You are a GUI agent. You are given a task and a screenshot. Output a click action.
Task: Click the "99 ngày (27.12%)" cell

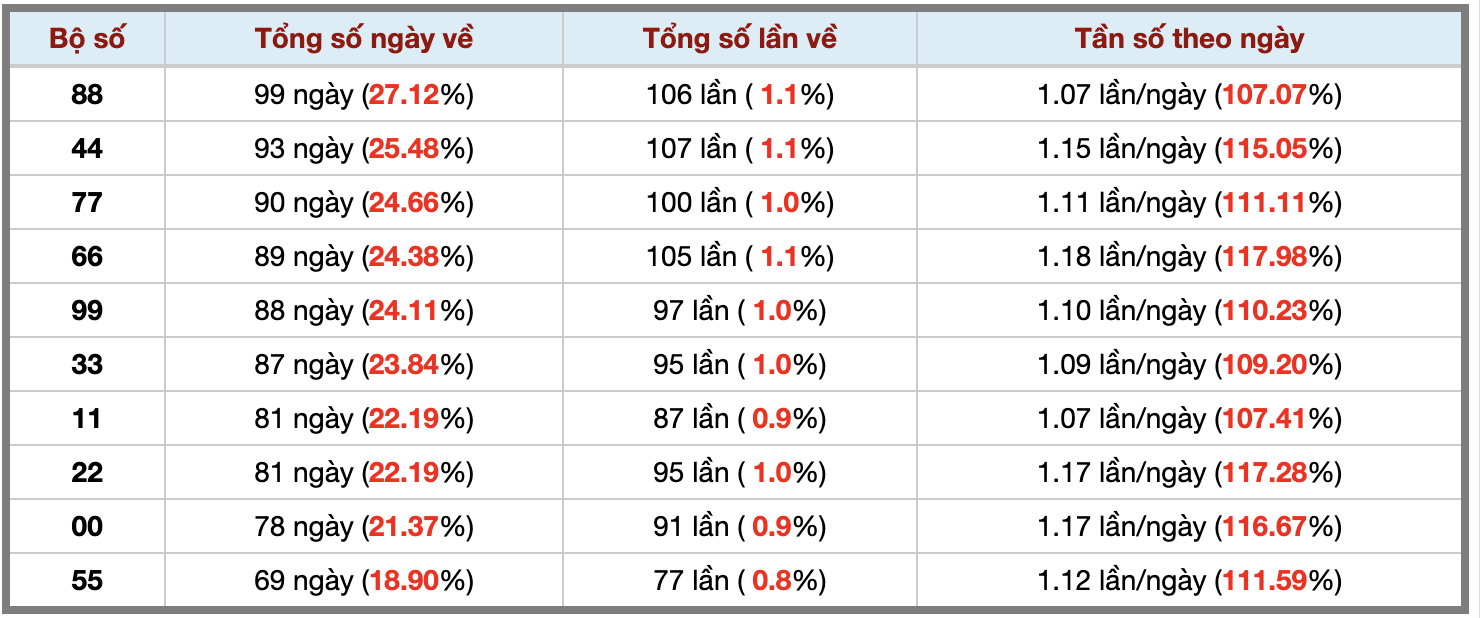point(364,95)
